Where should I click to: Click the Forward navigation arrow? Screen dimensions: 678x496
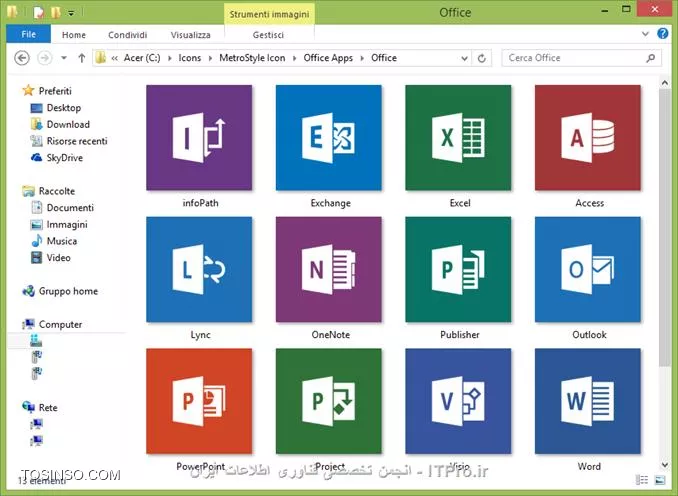tap(45, 58)
